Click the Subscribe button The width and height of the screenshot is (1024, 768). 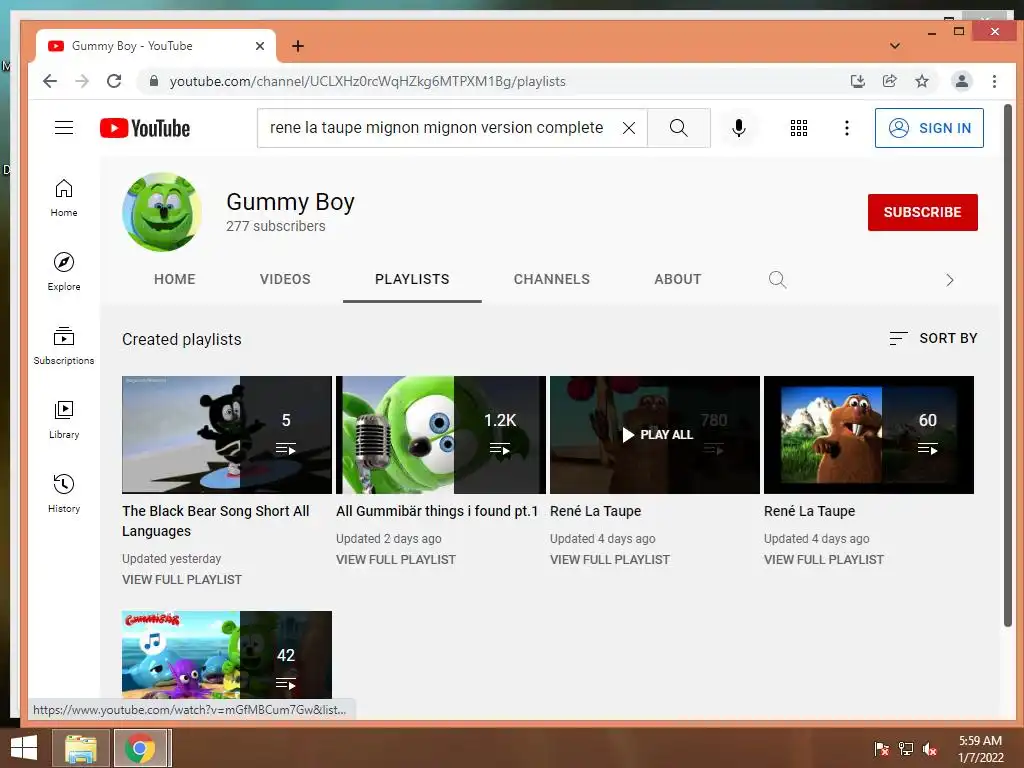click(922, 212)
